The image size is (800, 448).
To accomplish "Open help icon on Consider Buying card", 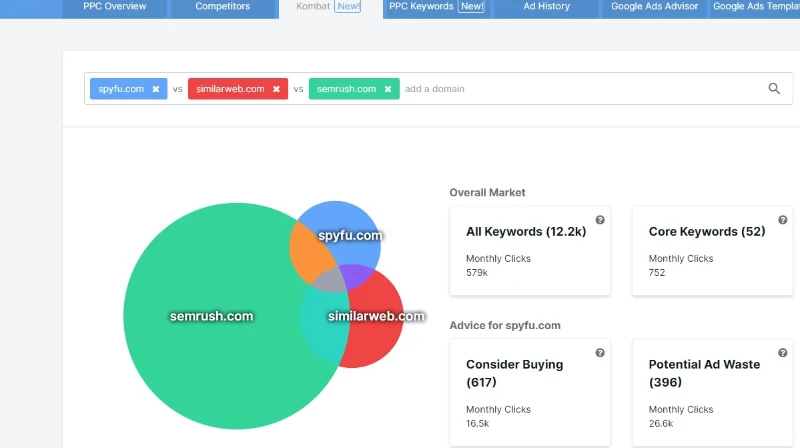I will tap(600, 353).
